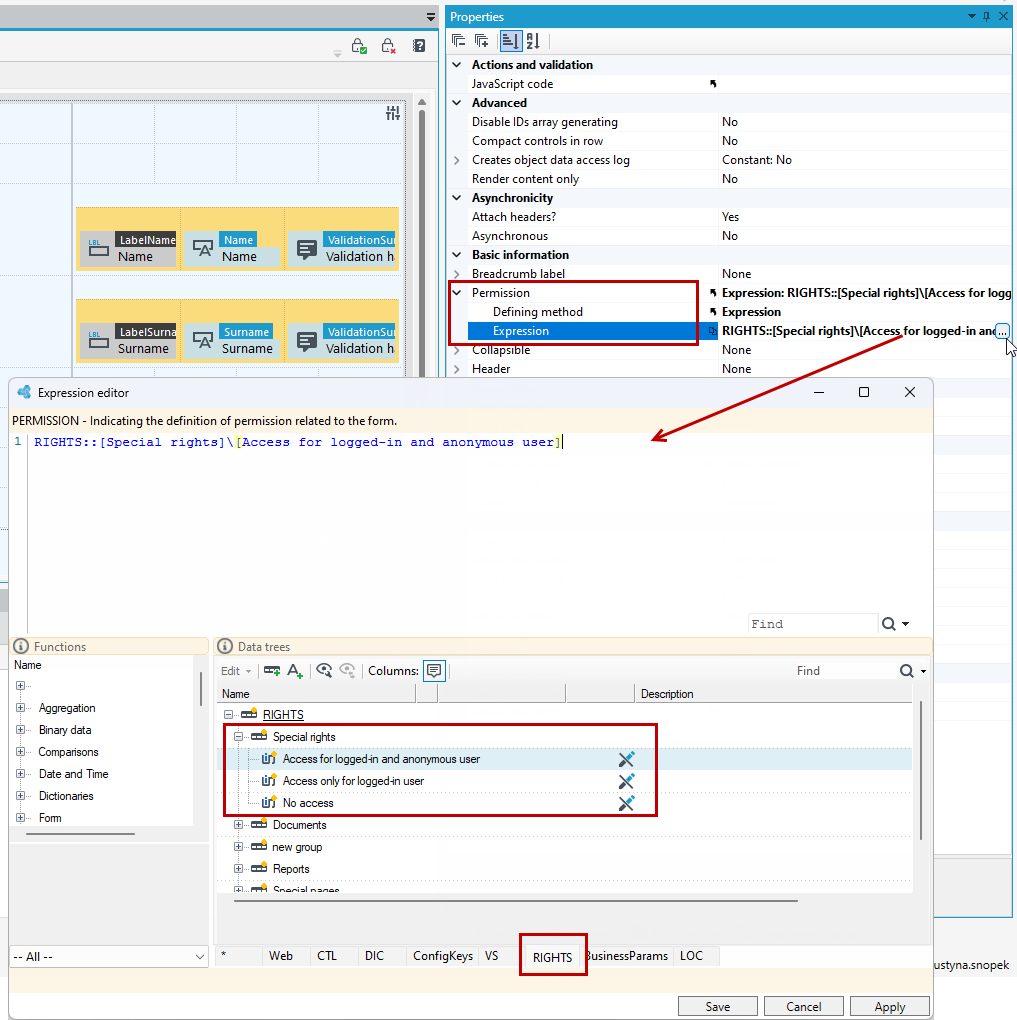Expand the Documents tree node
1017x1020 pixels.
point(238,825)
